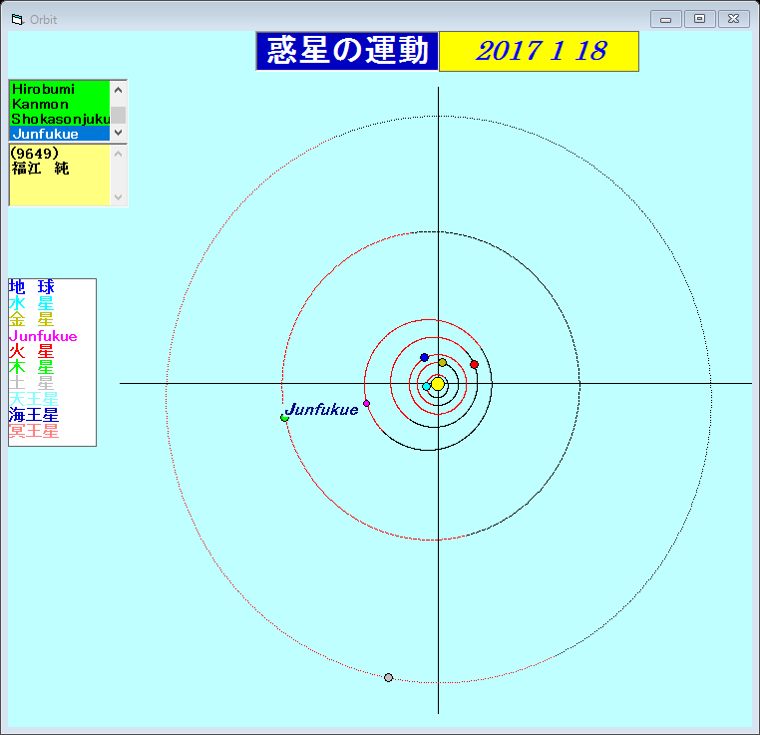Screen dimensions: 760x735
Task: Click the yellow Sun at the orbit center
Action: pyautogui.click(x=437, y=384)
